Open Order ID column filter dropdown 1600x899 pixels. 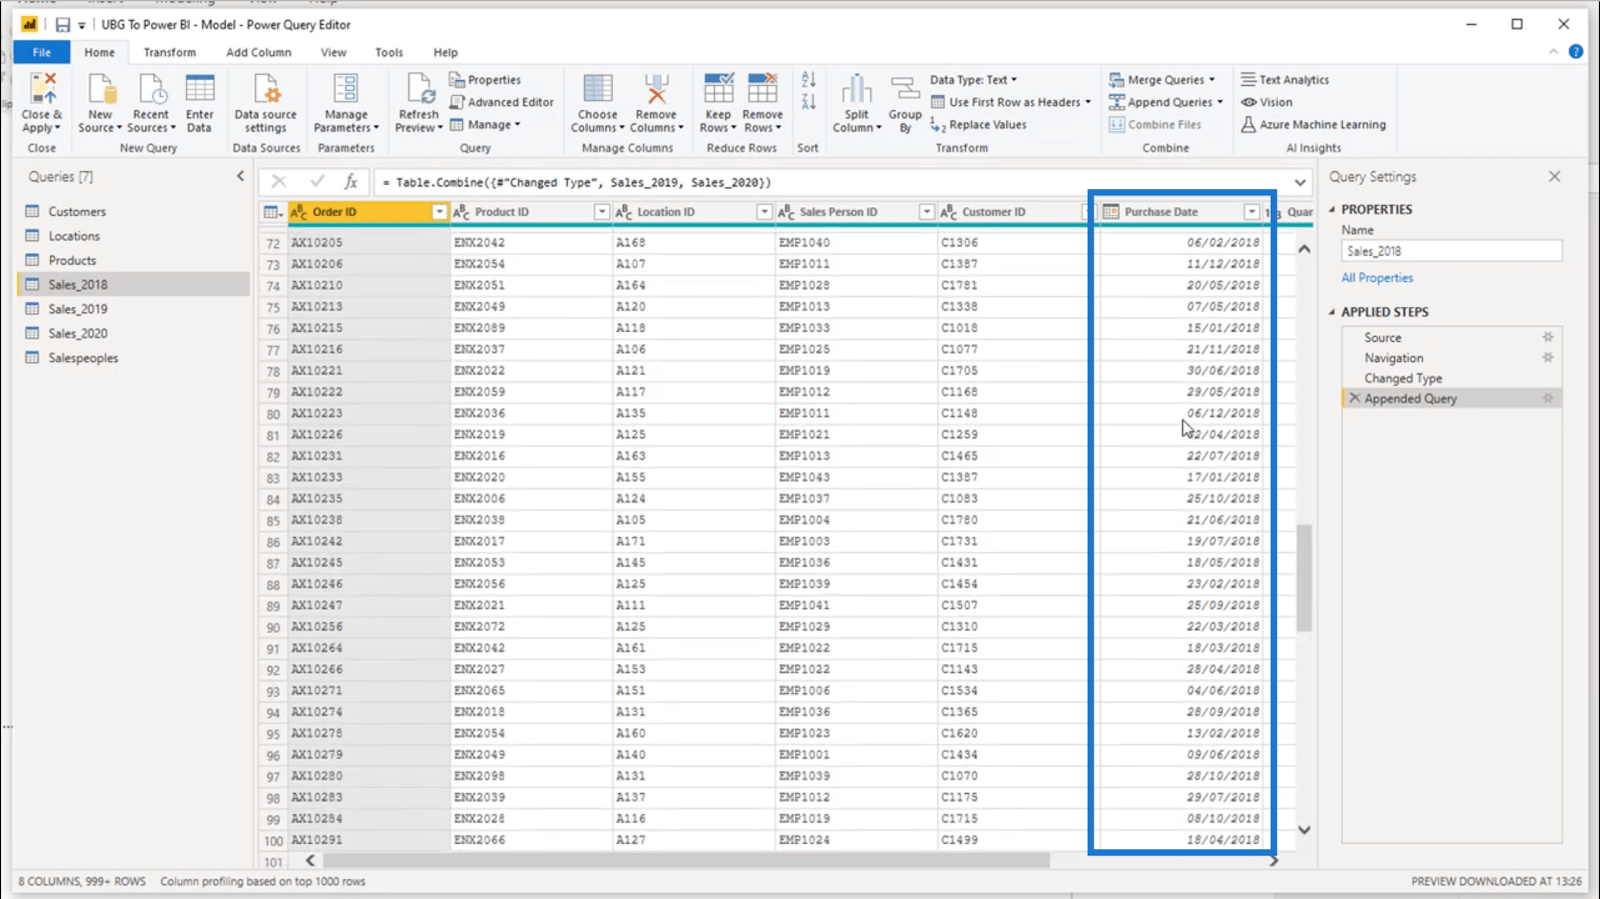click(439, 212)
